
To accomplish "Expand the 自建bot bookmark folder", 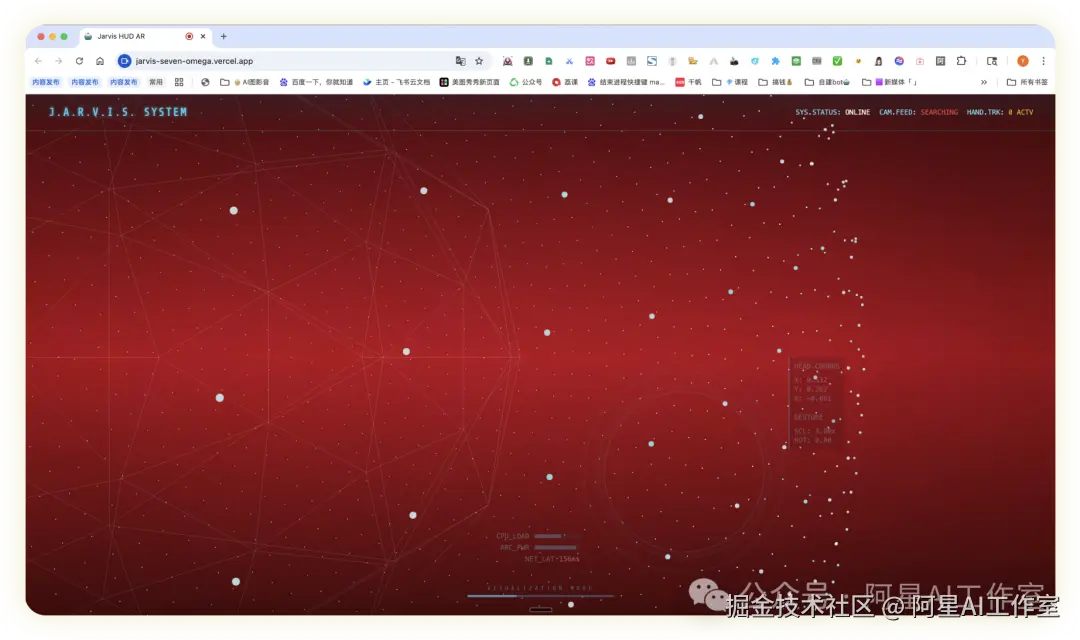I will click(828, 82).
